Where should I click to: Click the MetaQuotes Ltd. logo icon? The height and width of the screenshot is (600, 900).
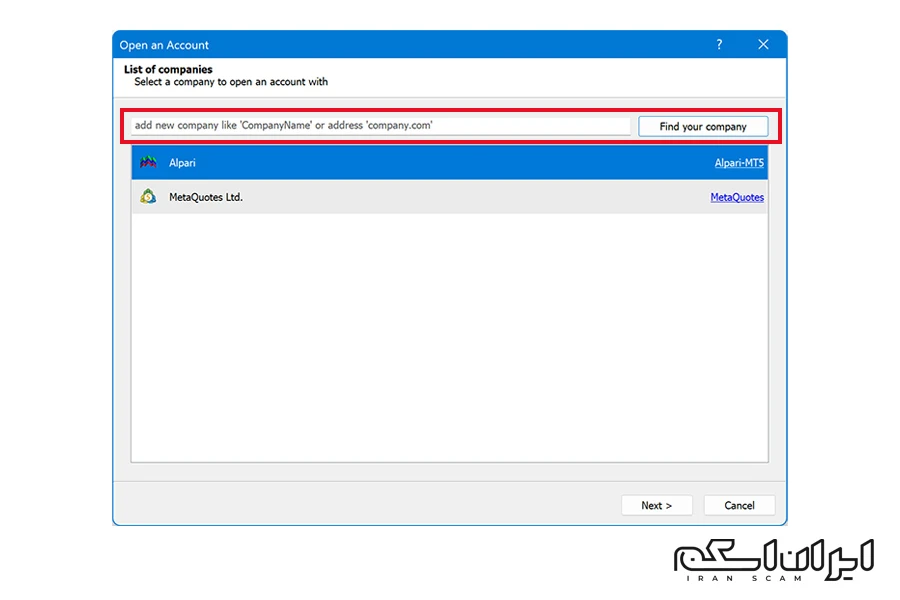pos(148,197)
